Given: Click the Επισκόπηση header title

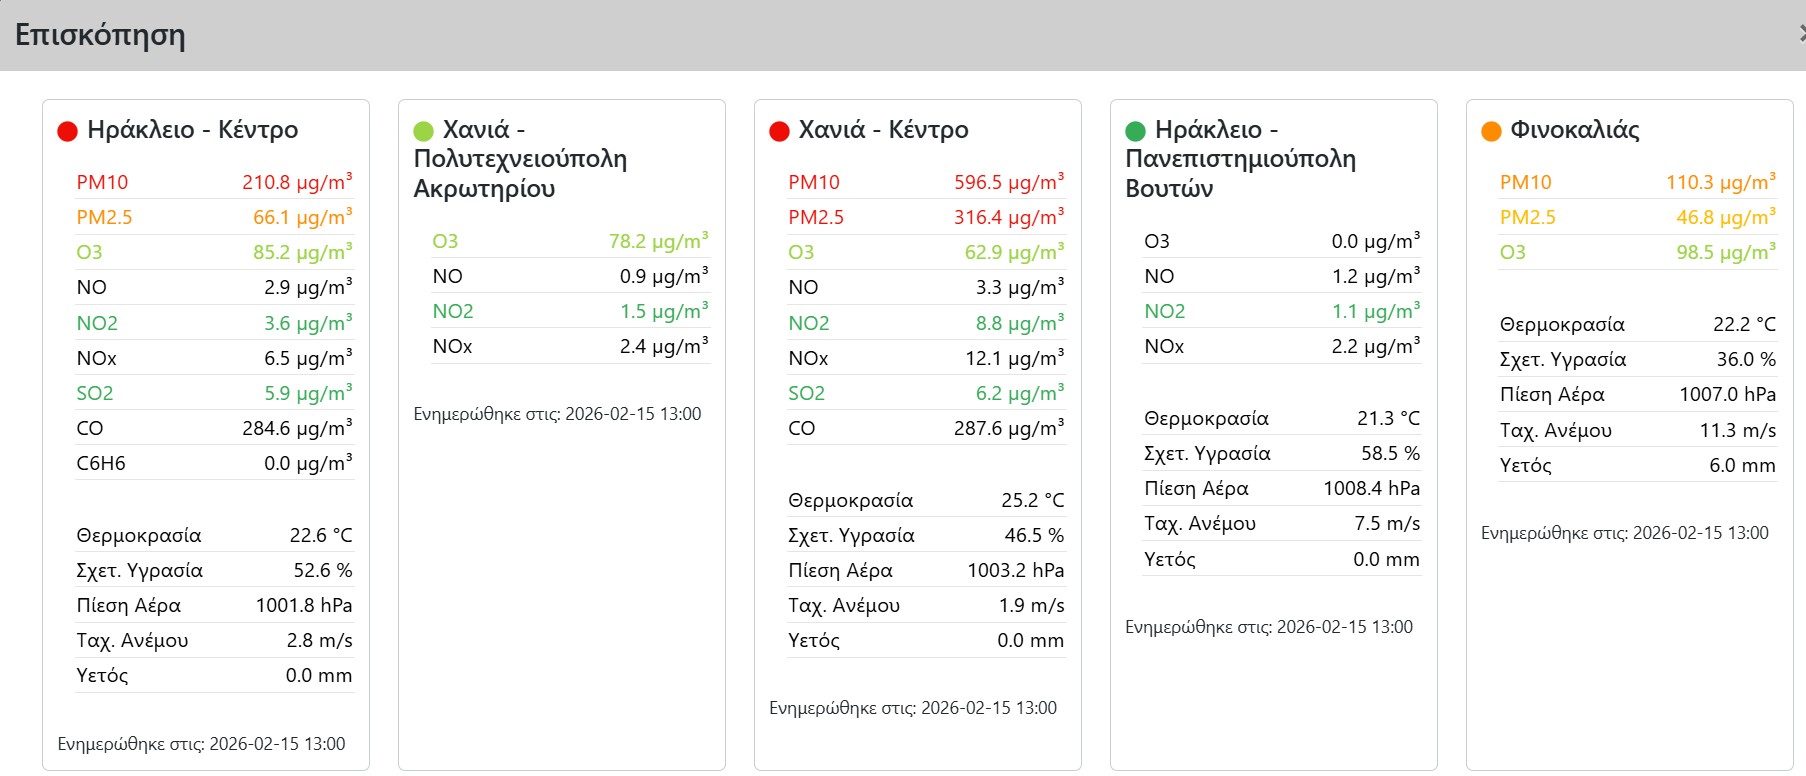Looking at the screenshot, I should [x=100, y=35].
